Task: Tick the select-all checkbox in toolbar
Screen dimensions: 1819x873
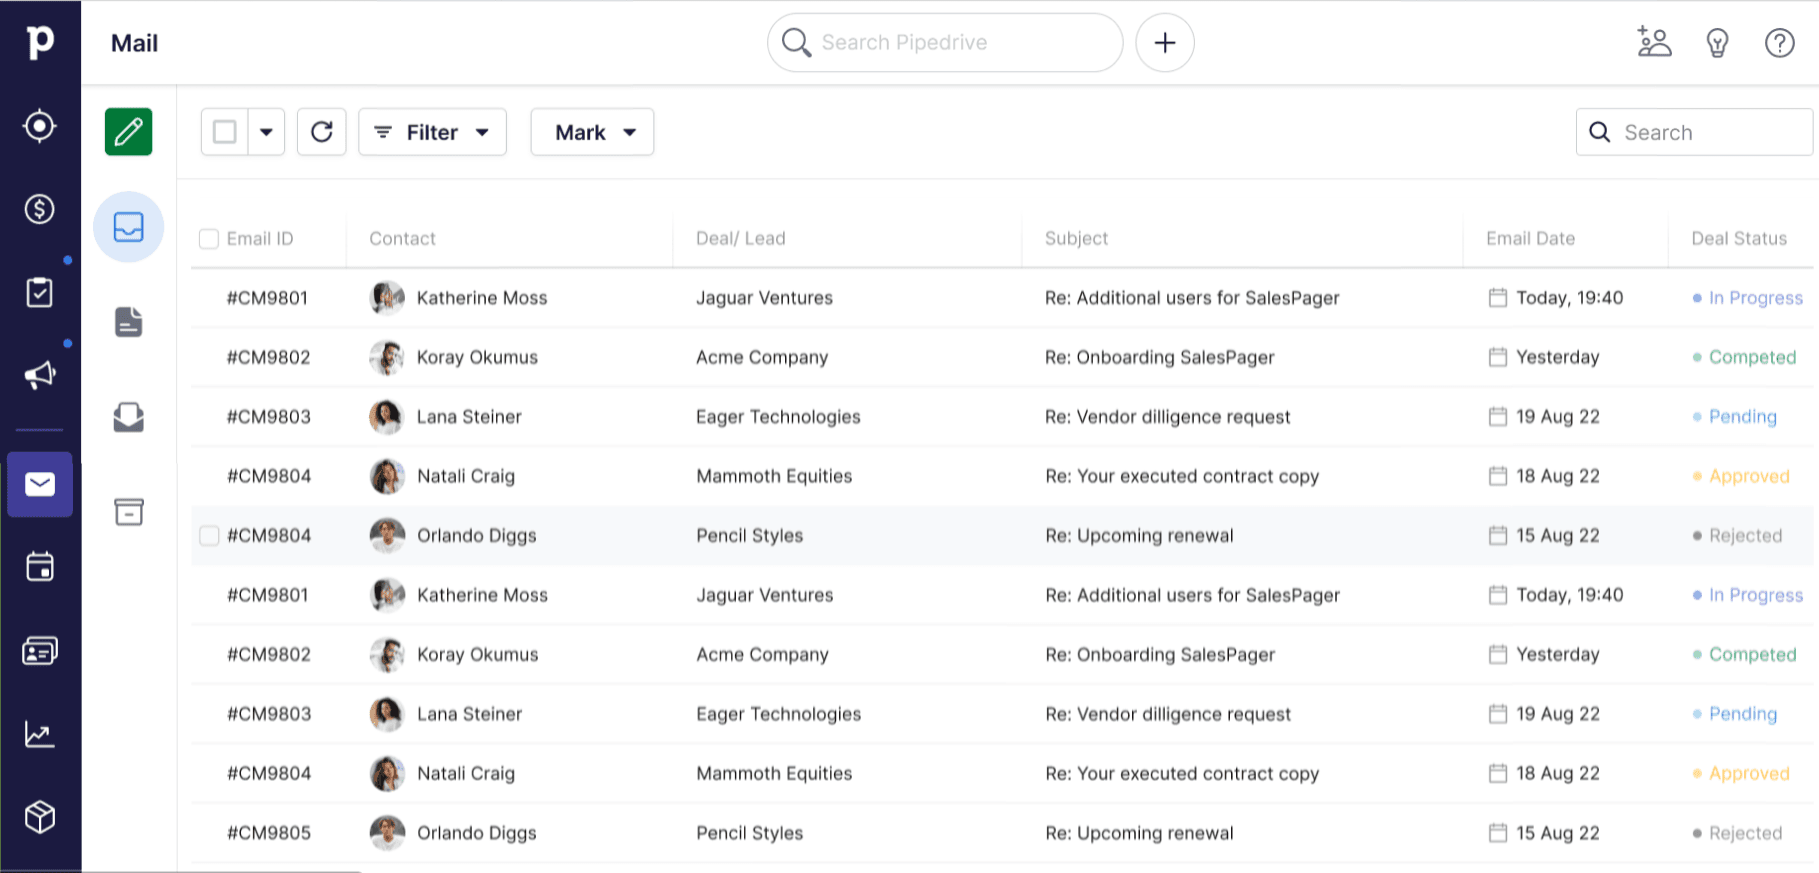Action: point(225,132)
